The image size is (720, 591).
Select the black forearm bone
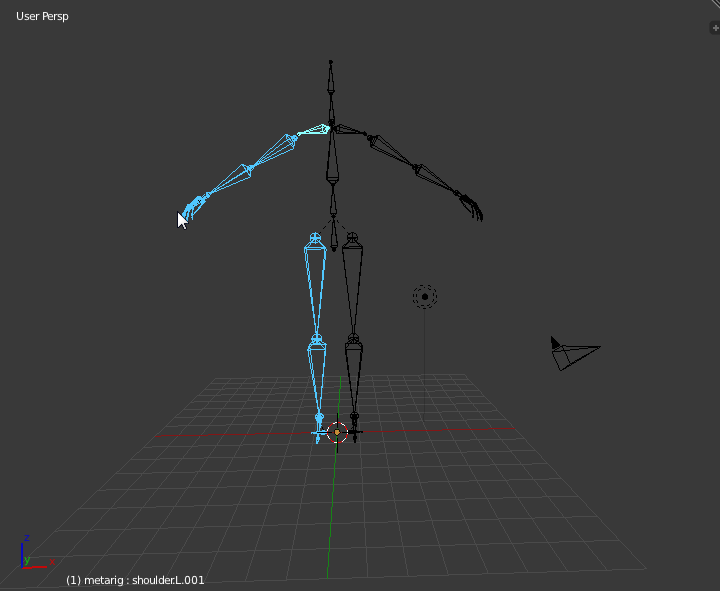point(436,180)
